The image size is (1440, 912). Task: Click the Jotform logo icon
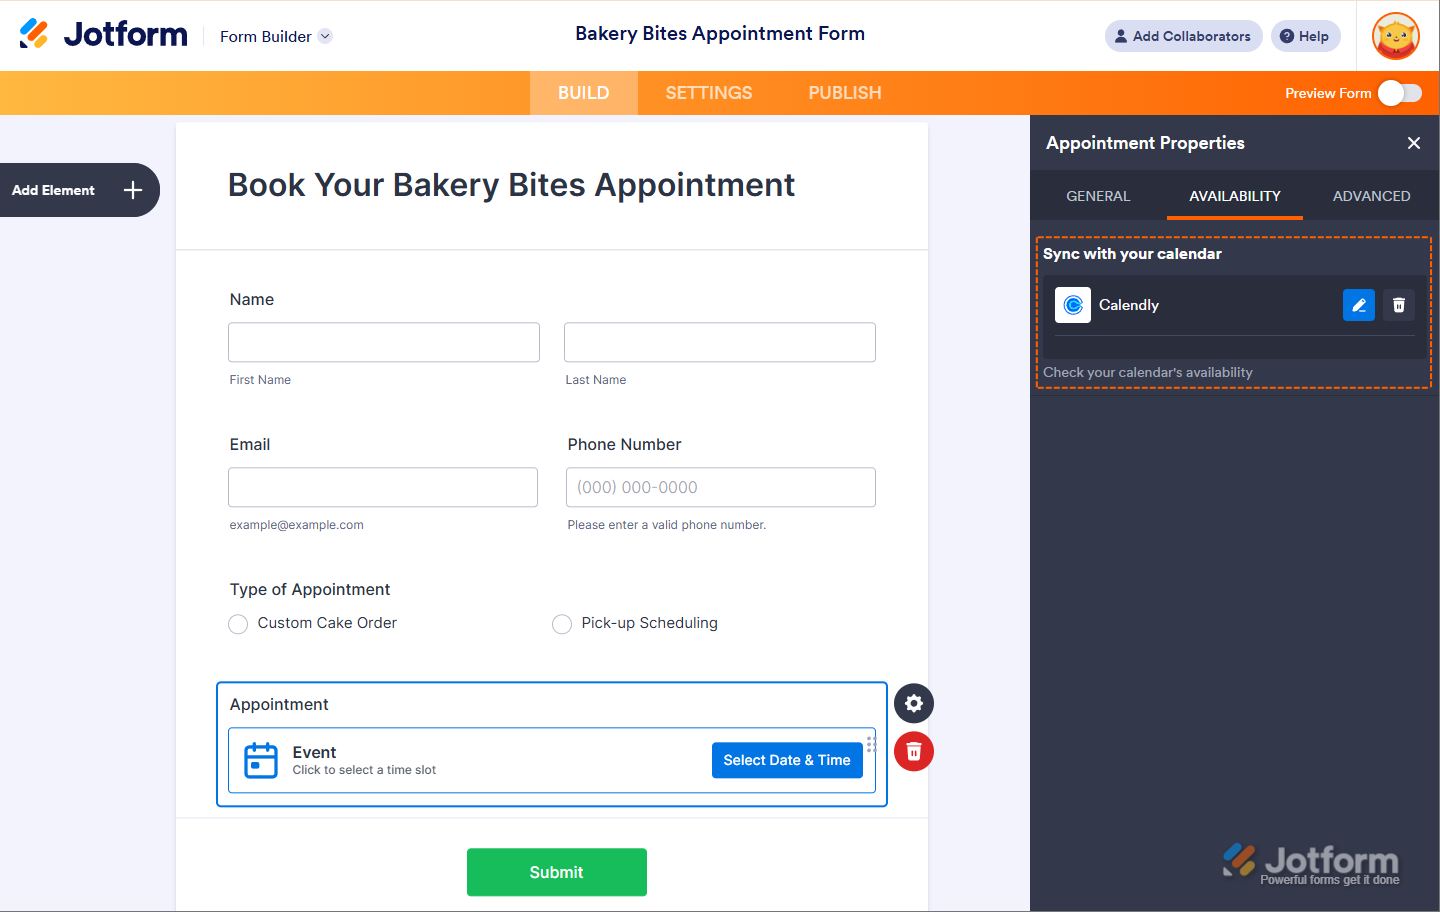tap(34, 34)
